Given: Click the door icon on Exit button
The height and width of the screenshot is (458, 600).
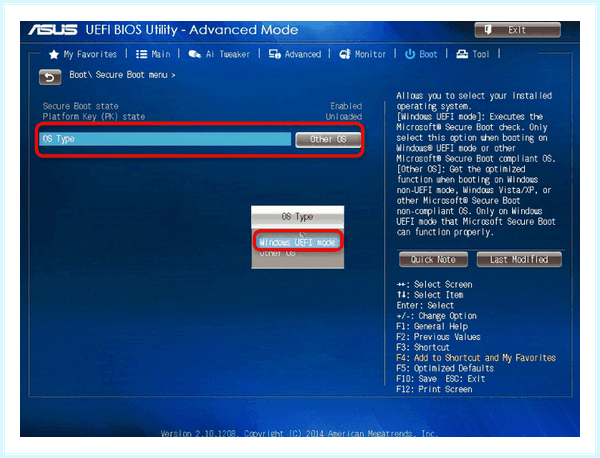Looking at the screenshot, I should (x=488, y=29).
